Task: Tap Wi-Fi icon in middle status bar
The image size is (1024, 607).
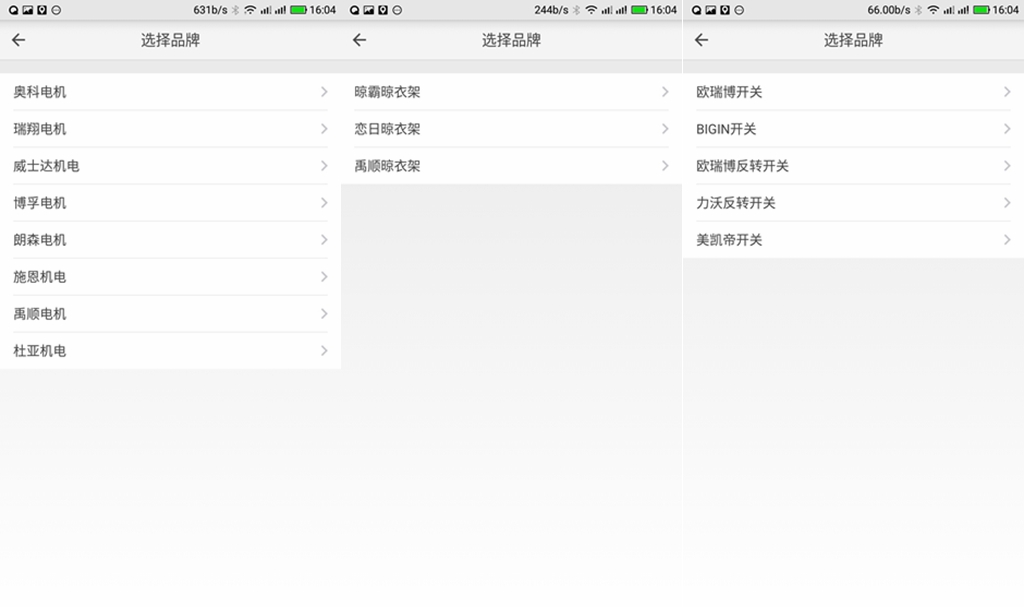Action: (591, 10)
